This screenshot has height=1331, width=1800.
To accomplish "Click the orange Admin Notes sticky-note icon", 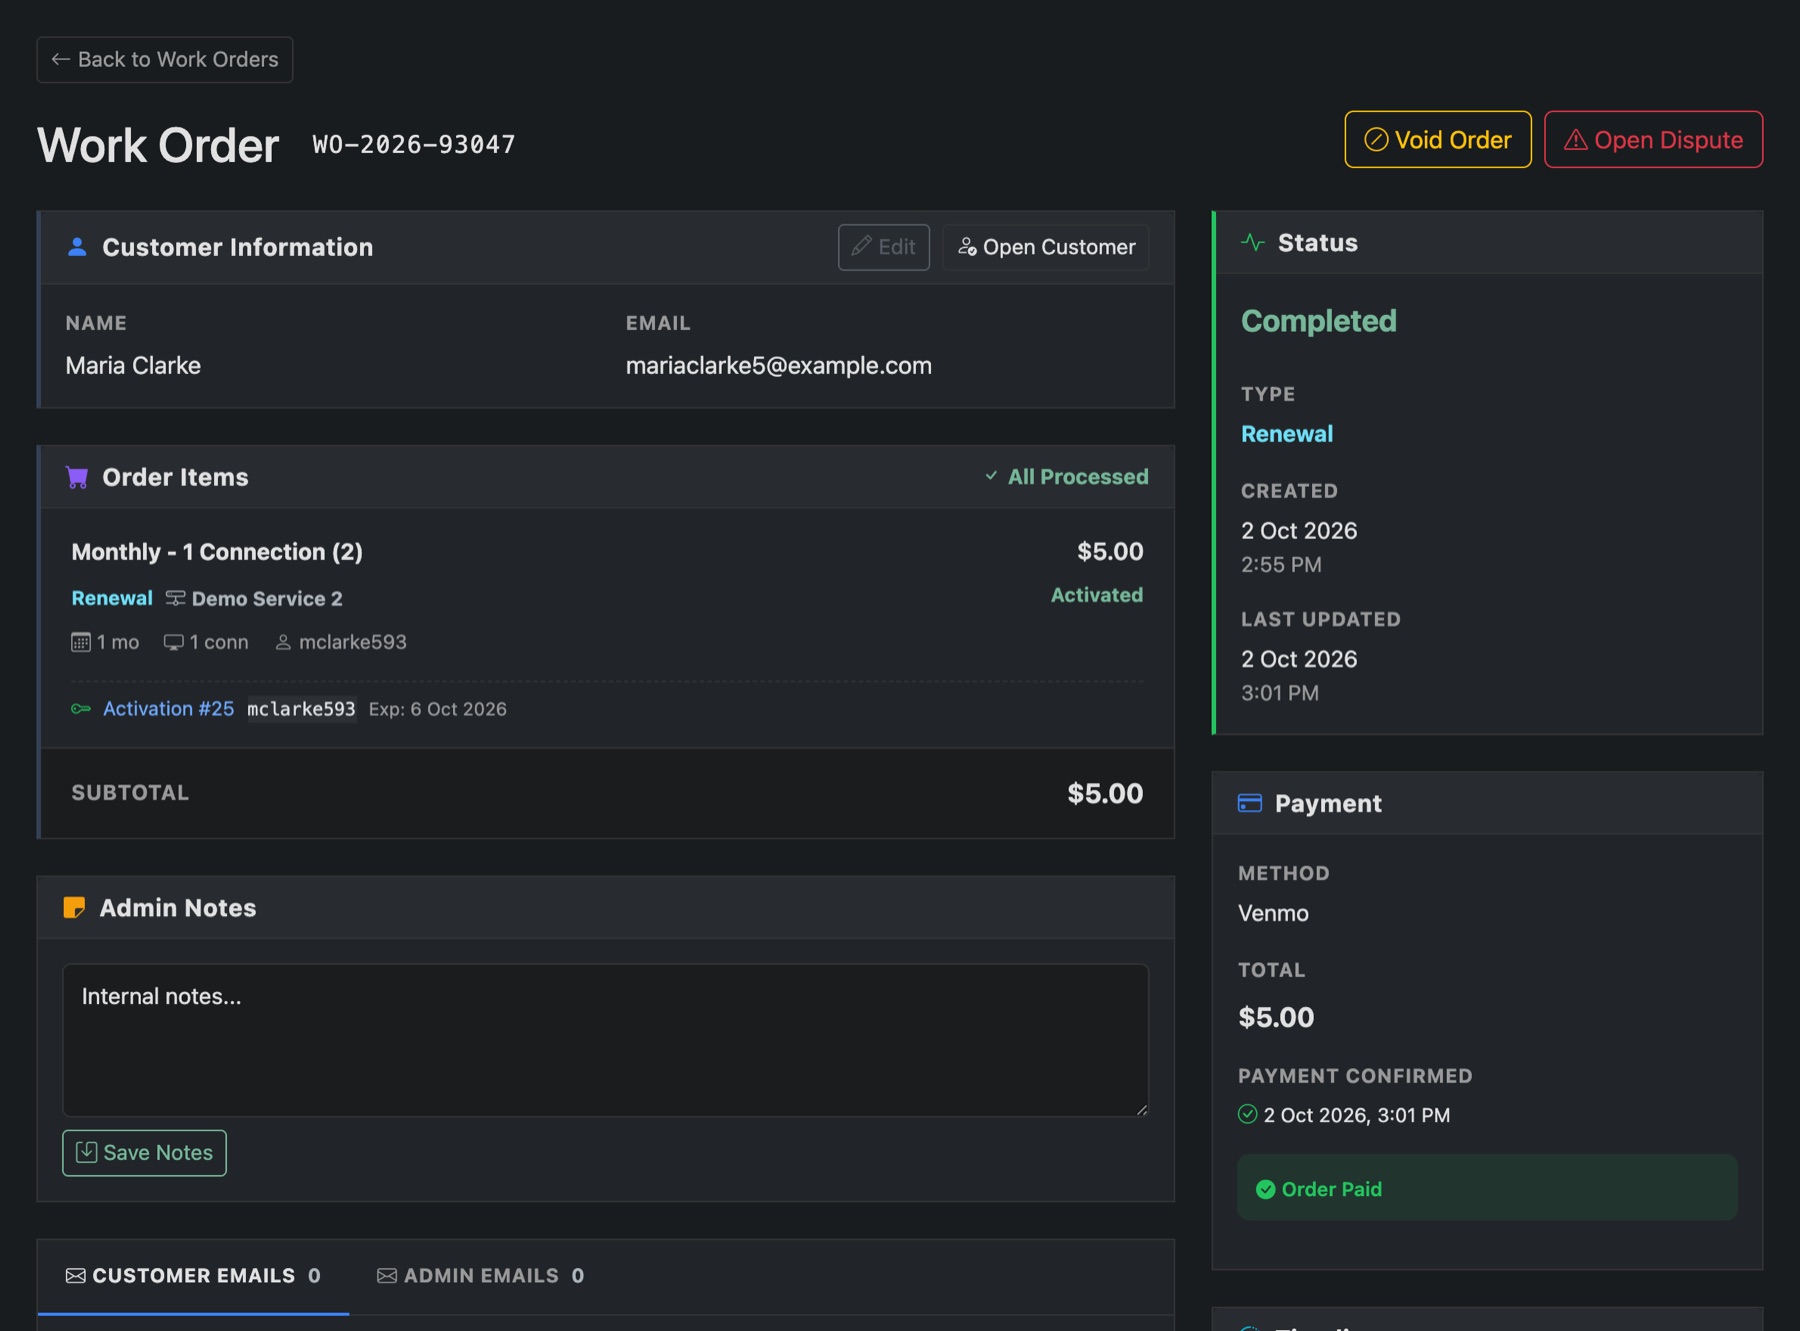I will (x=74, y=908).
